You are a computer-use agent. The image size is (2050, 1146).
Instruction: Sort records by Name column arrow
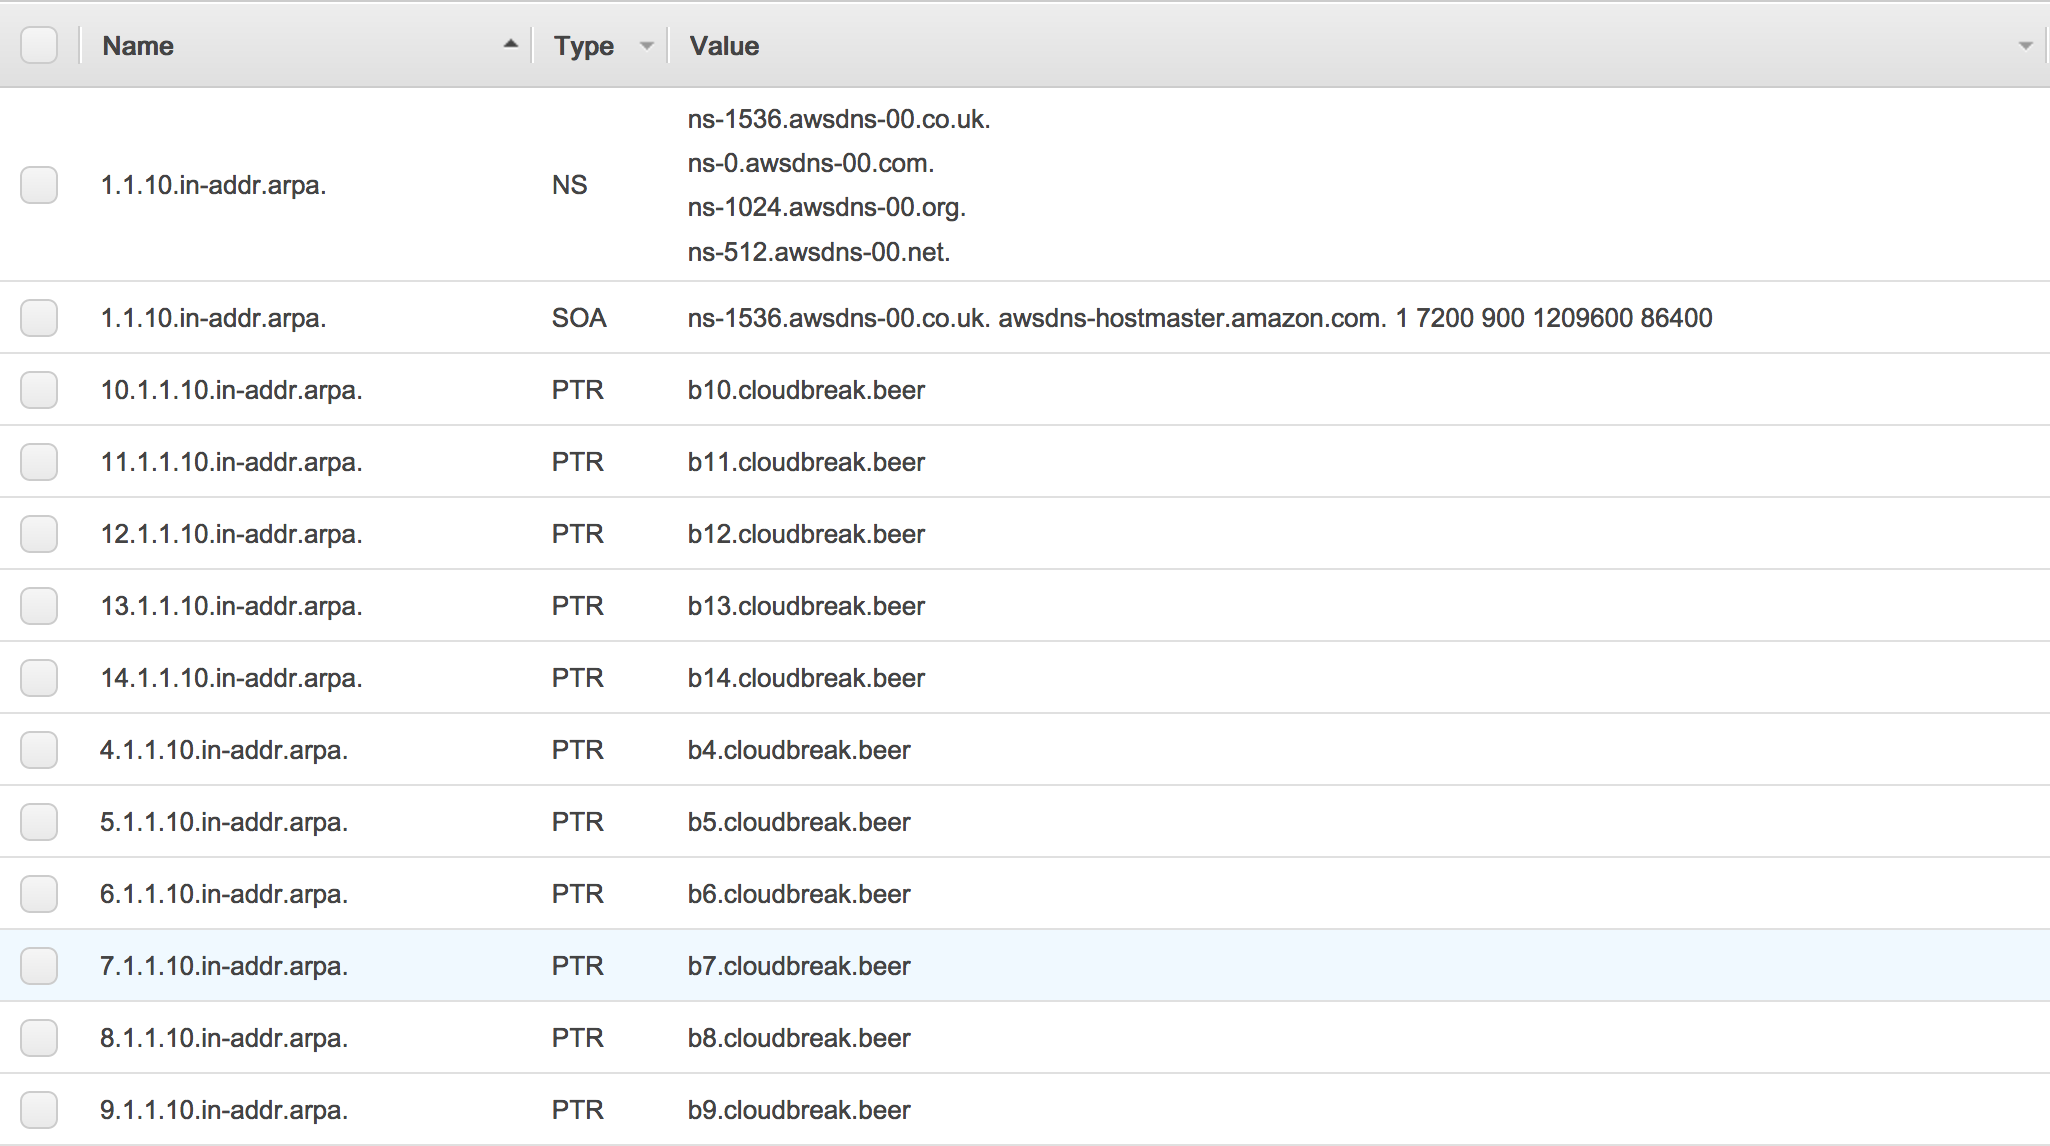pos(511,44)
